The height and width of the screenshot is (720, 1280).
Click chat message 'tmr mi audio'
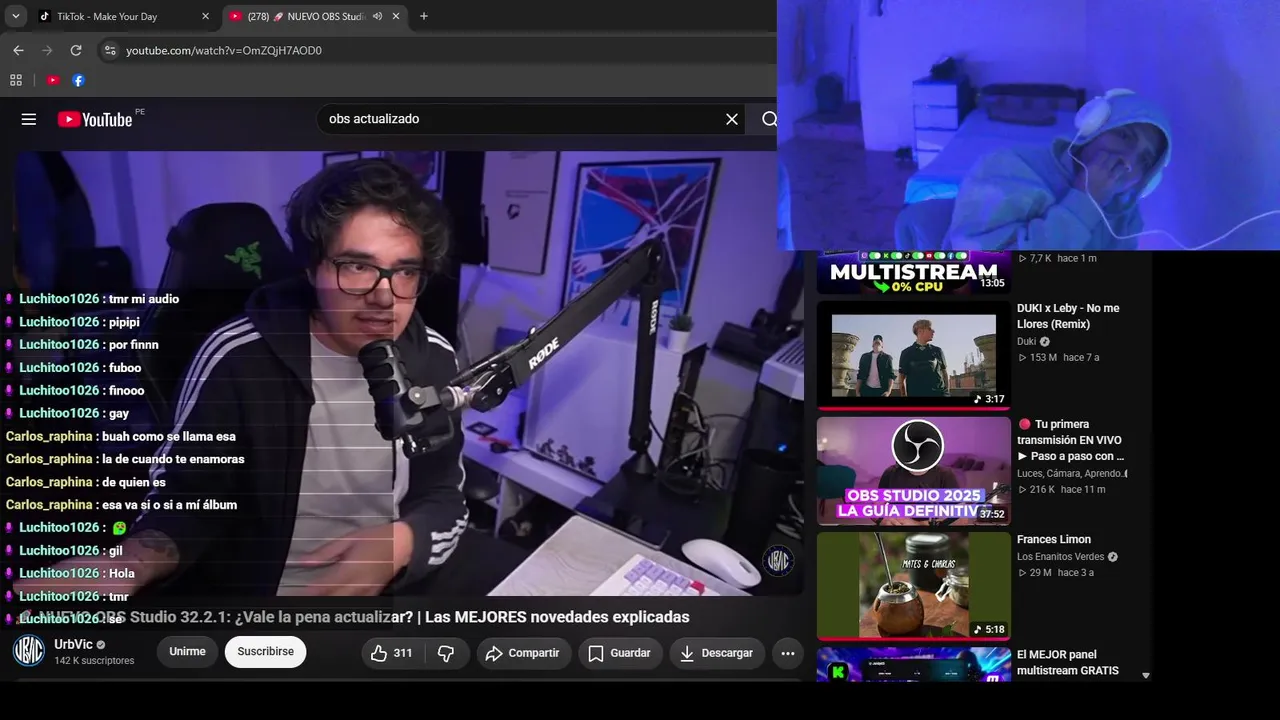[144, 299]
